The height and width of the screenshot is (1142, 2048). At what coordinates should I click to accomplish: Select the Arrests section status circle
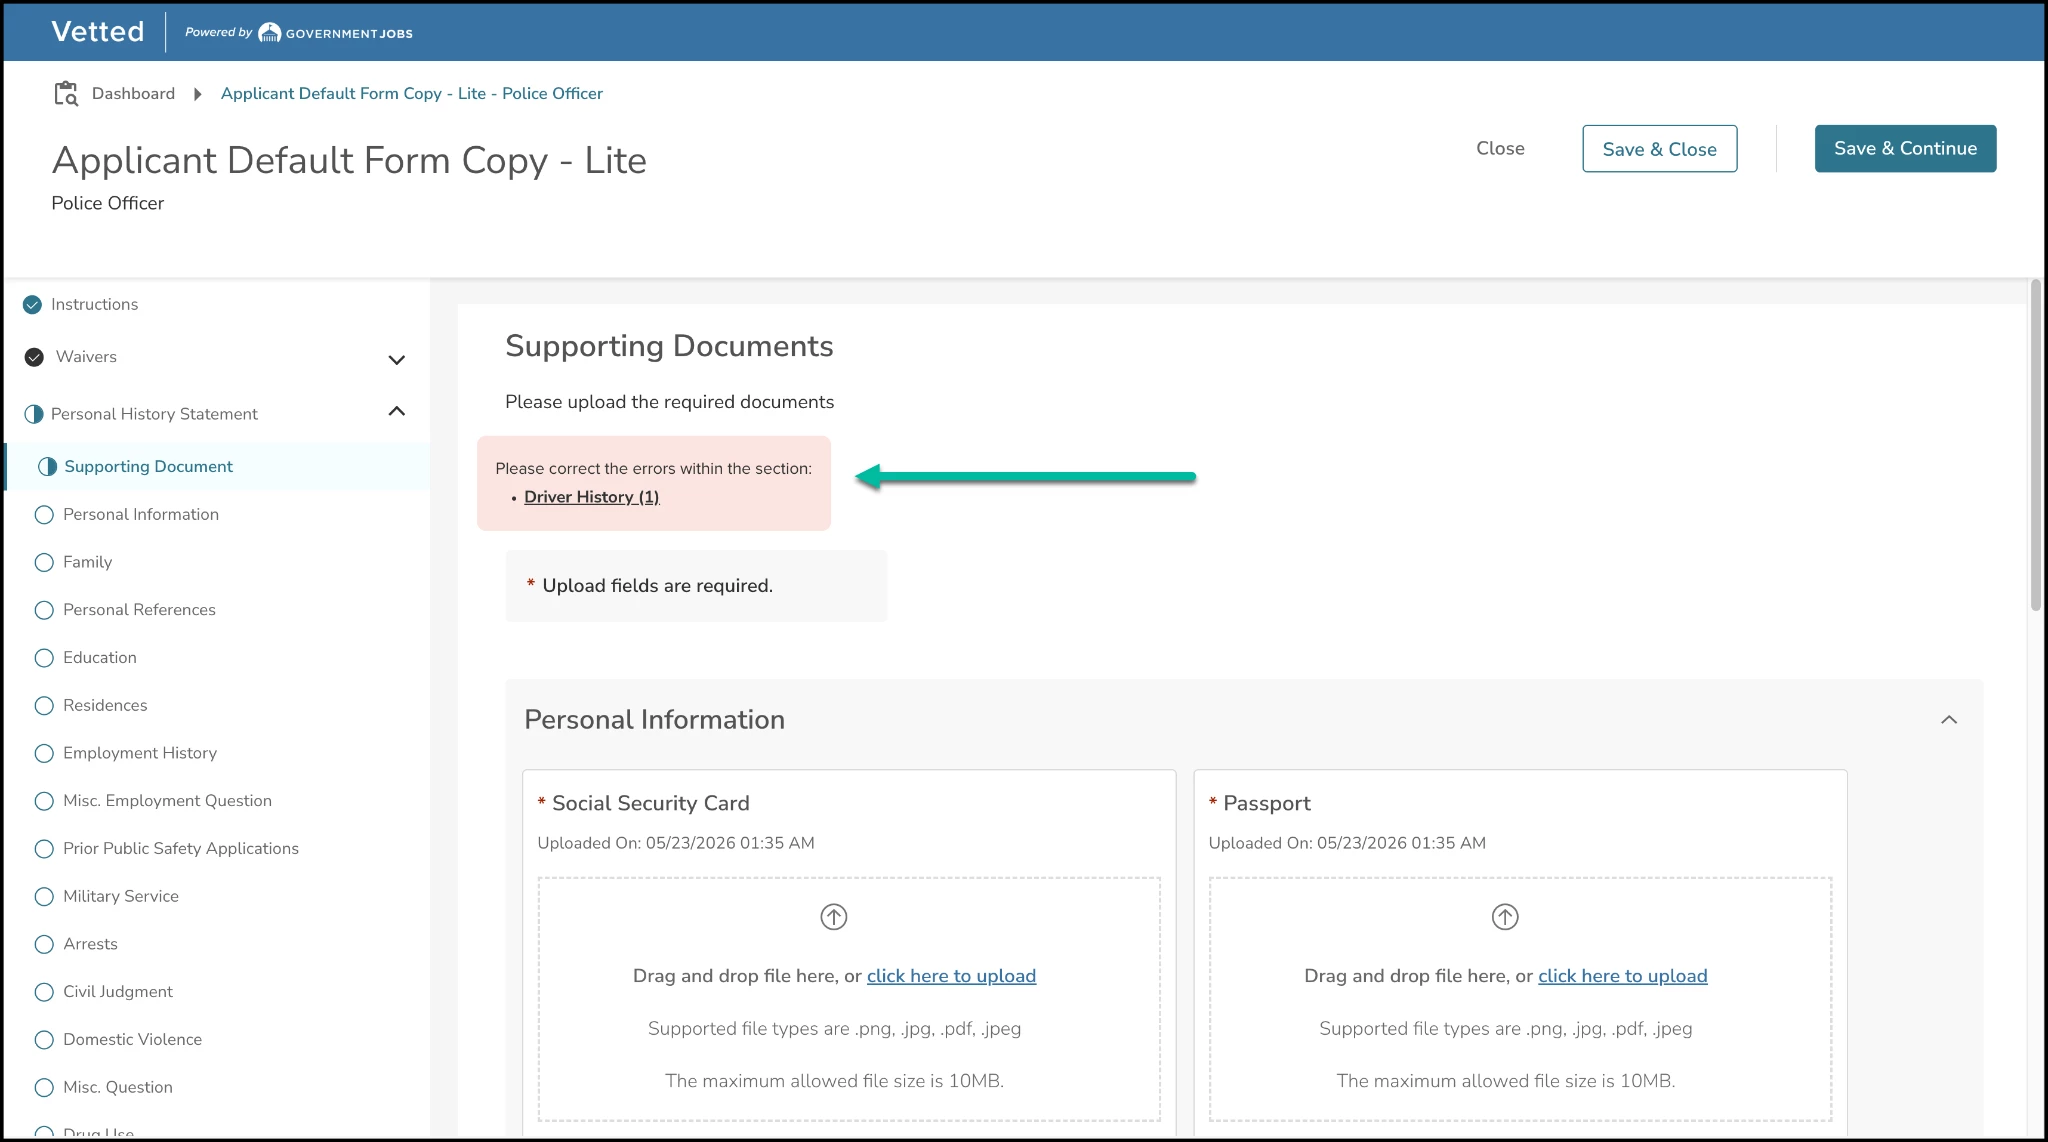(x=44, y=944)
